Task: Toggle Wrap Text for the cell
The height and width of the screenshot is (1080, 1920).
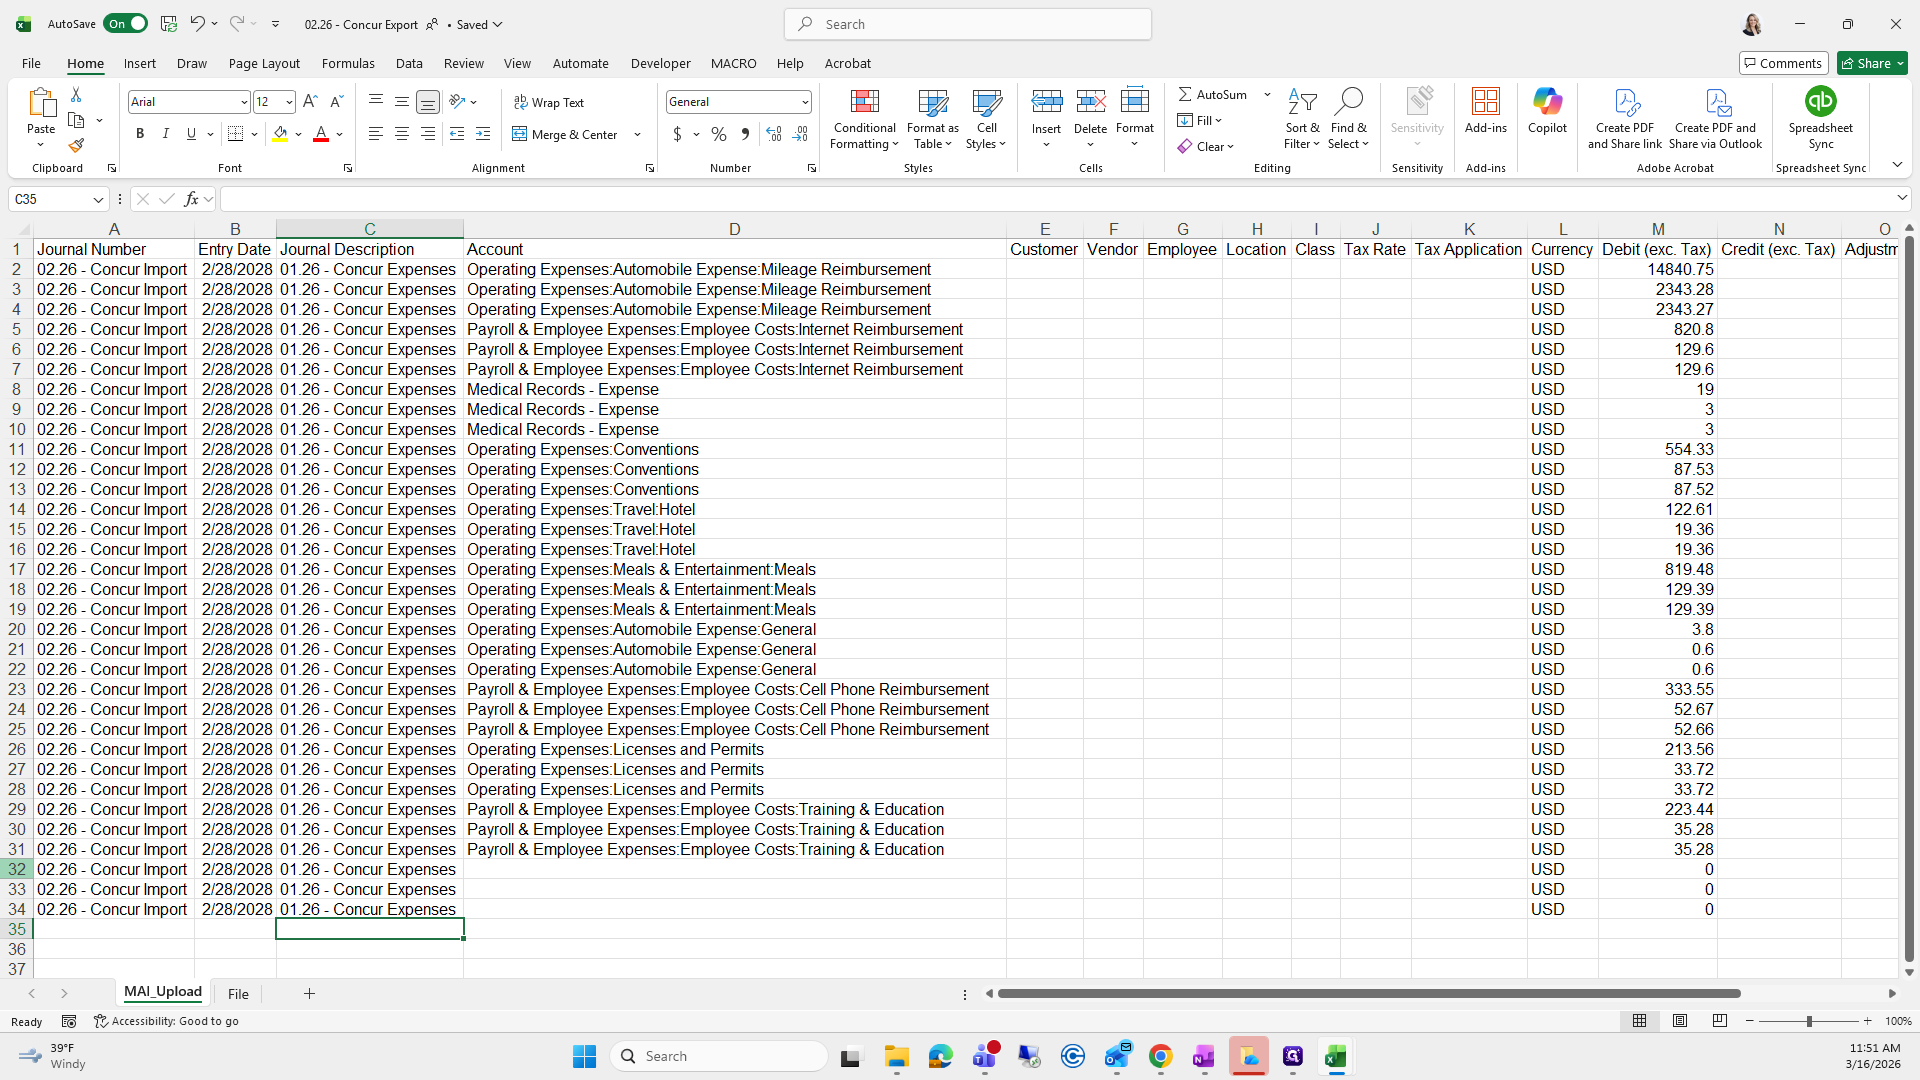Action: click(549, 102)
